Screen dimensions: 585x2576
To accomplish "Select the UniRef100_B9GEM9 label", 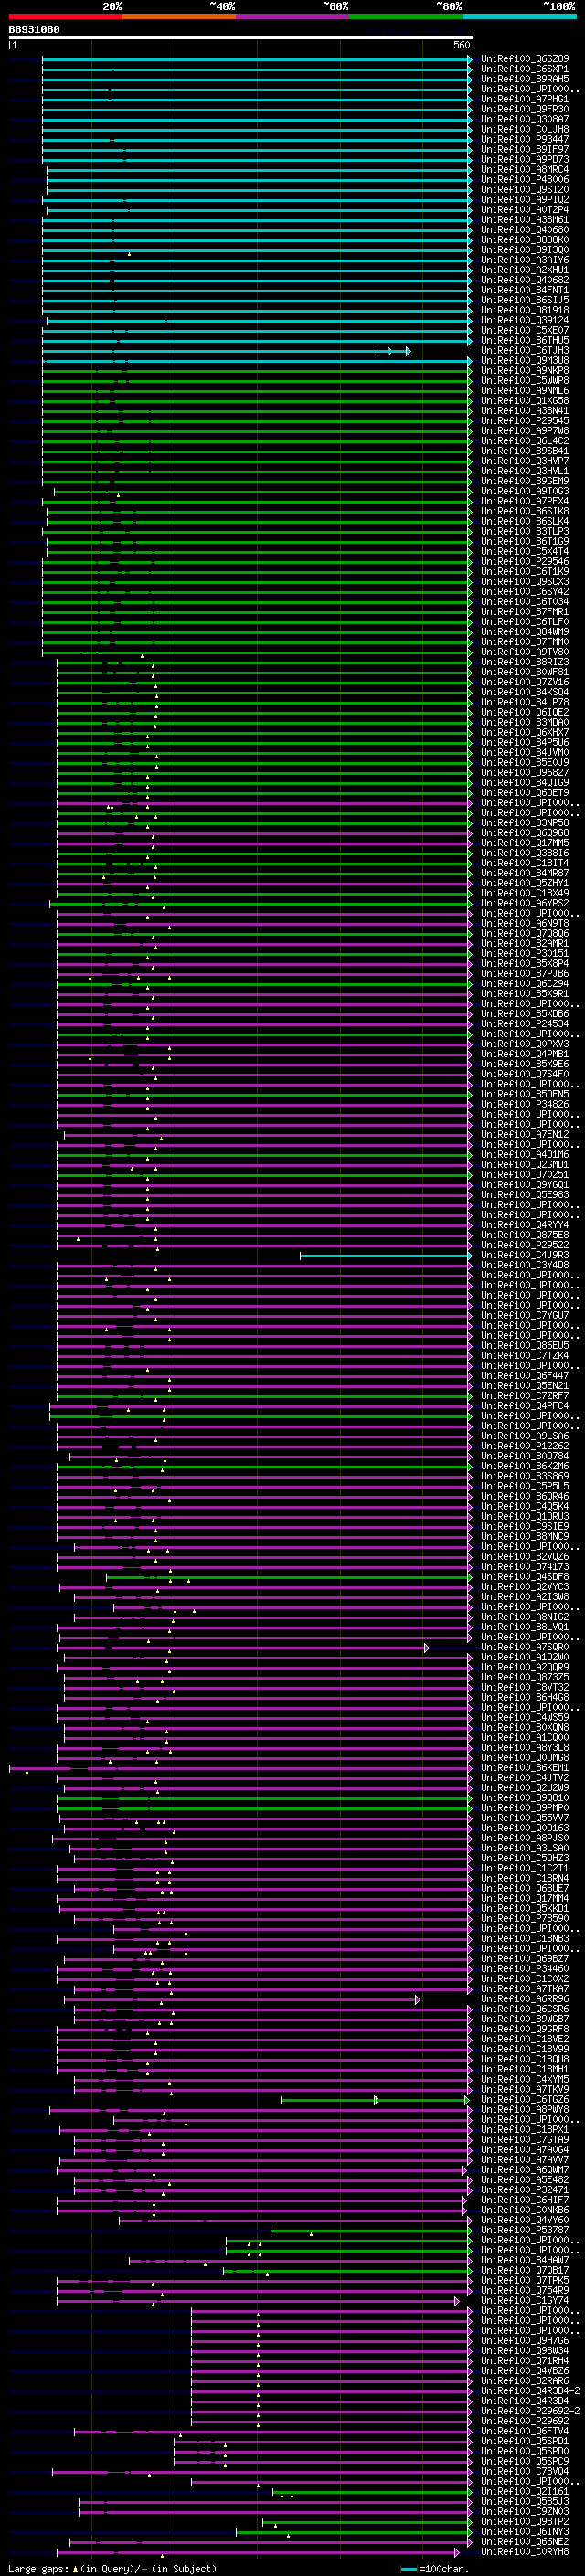I will [525, 481].
